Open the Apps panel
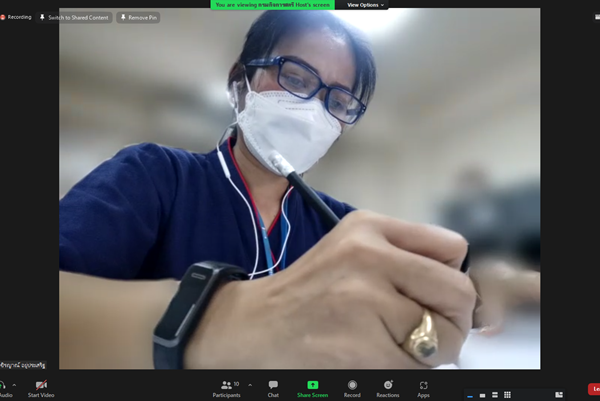The width and height of the screenshot is (600, 401). point(423,389)
